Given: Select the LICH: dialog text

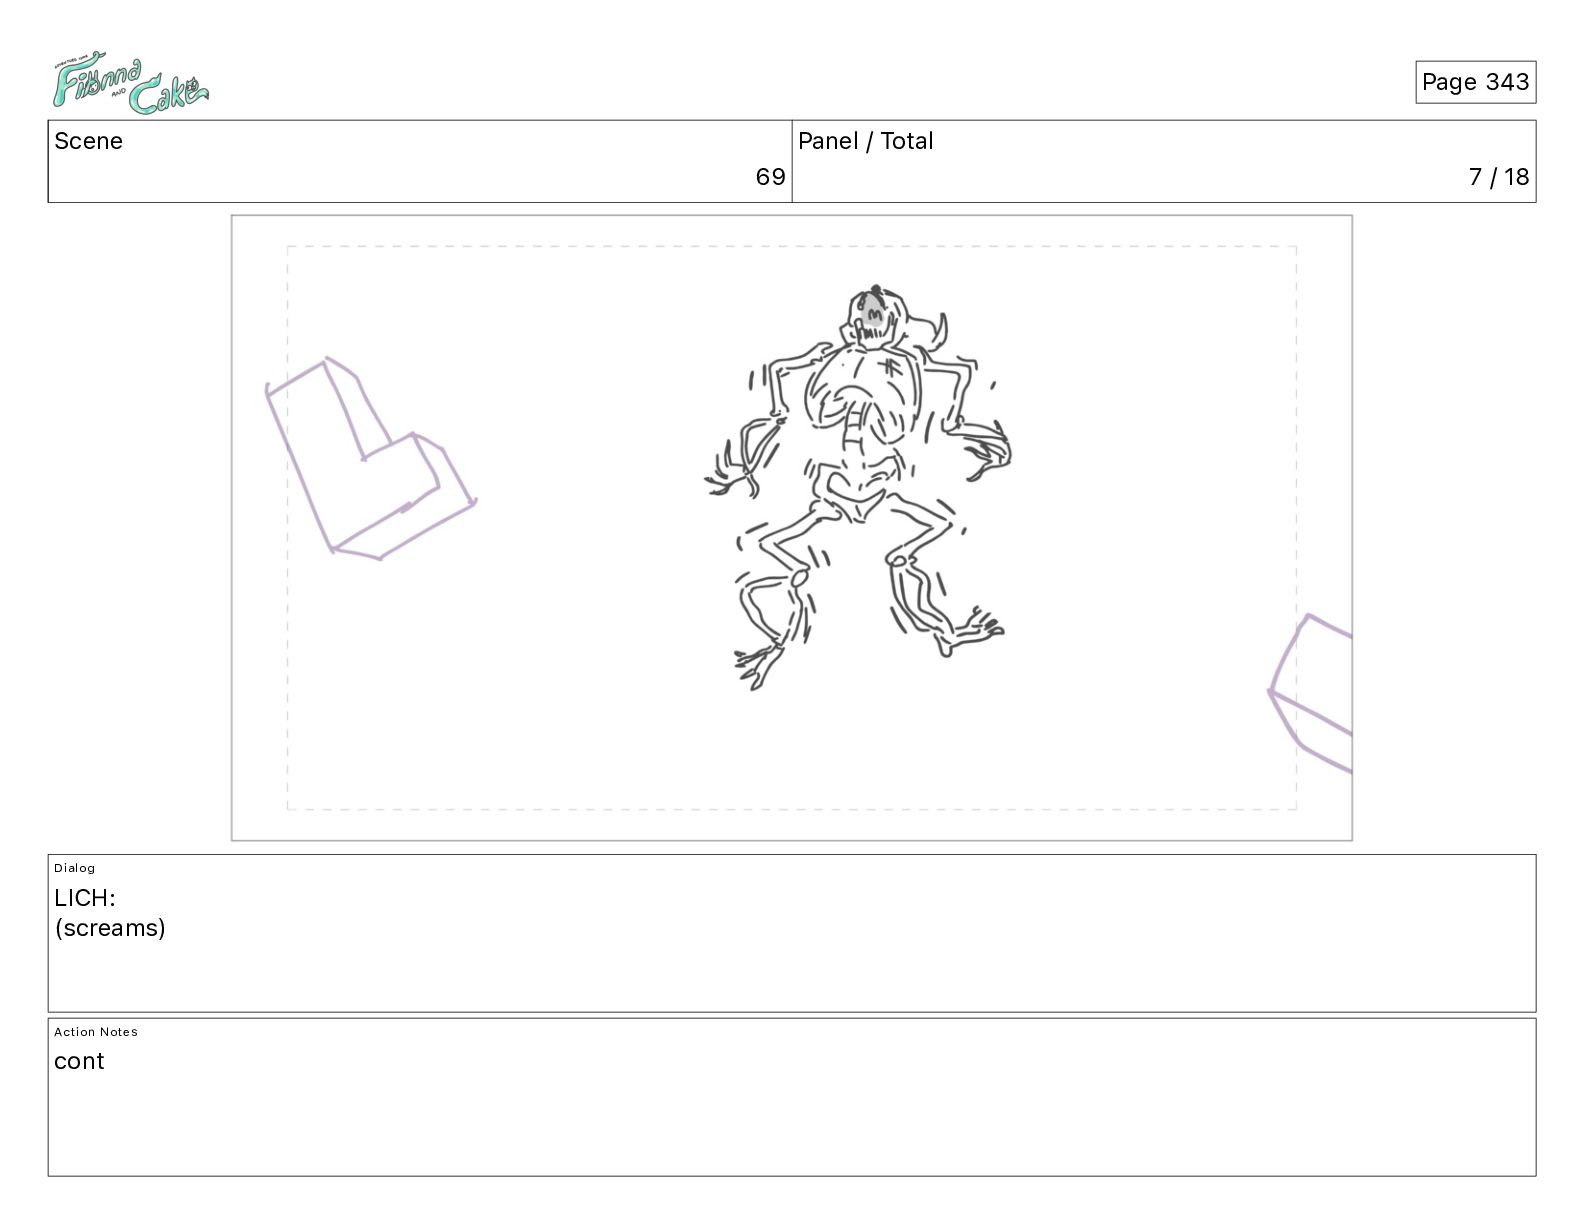Looking at the screenshot, I should coord(85,898).
